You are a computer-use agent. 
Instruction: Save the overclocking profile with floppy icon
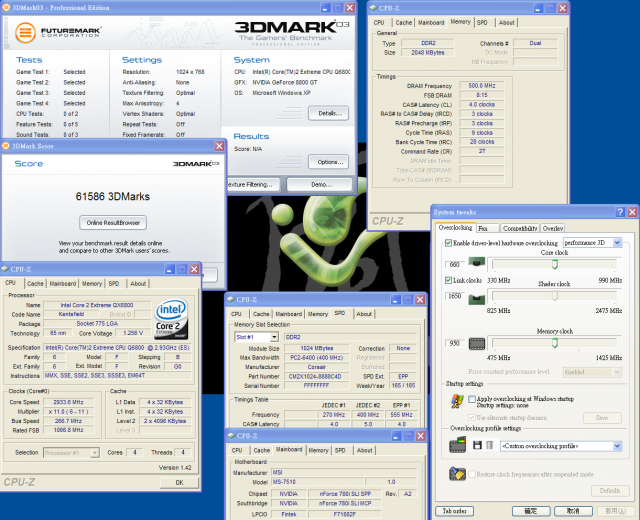pos(477,445)
